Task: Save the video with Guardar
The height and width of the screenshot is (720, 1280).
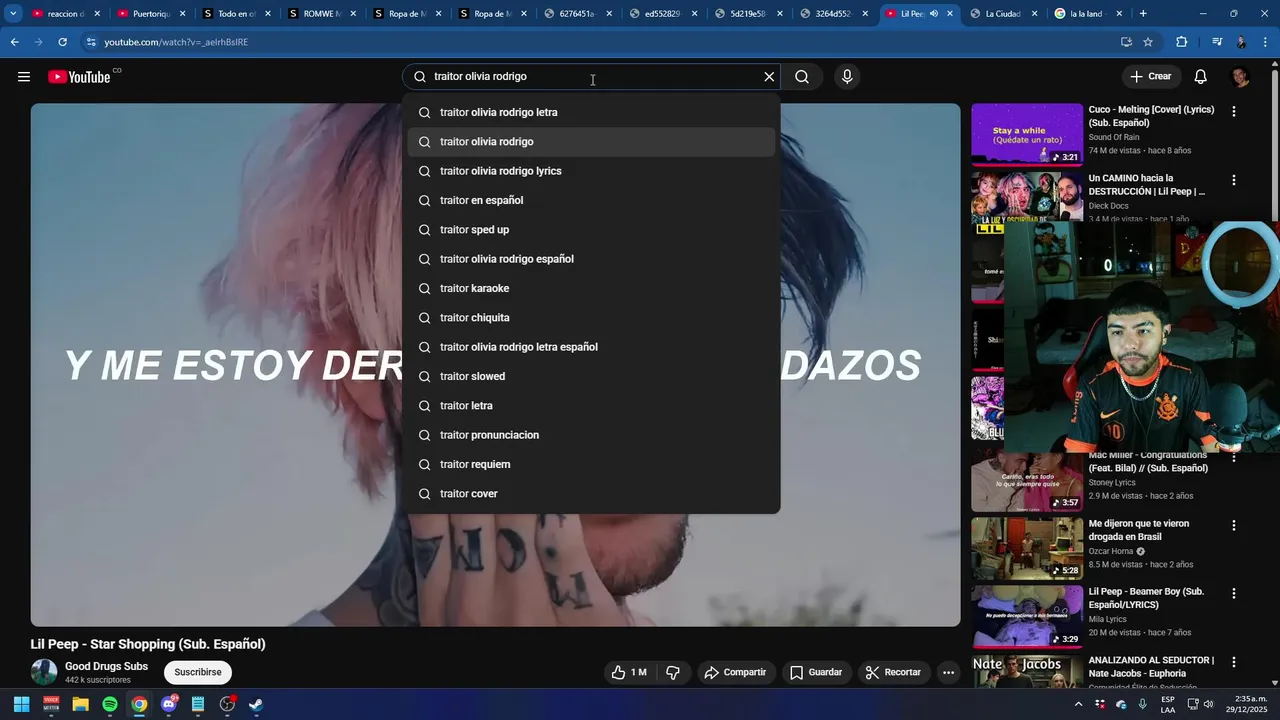Action: tap(816, 672)
